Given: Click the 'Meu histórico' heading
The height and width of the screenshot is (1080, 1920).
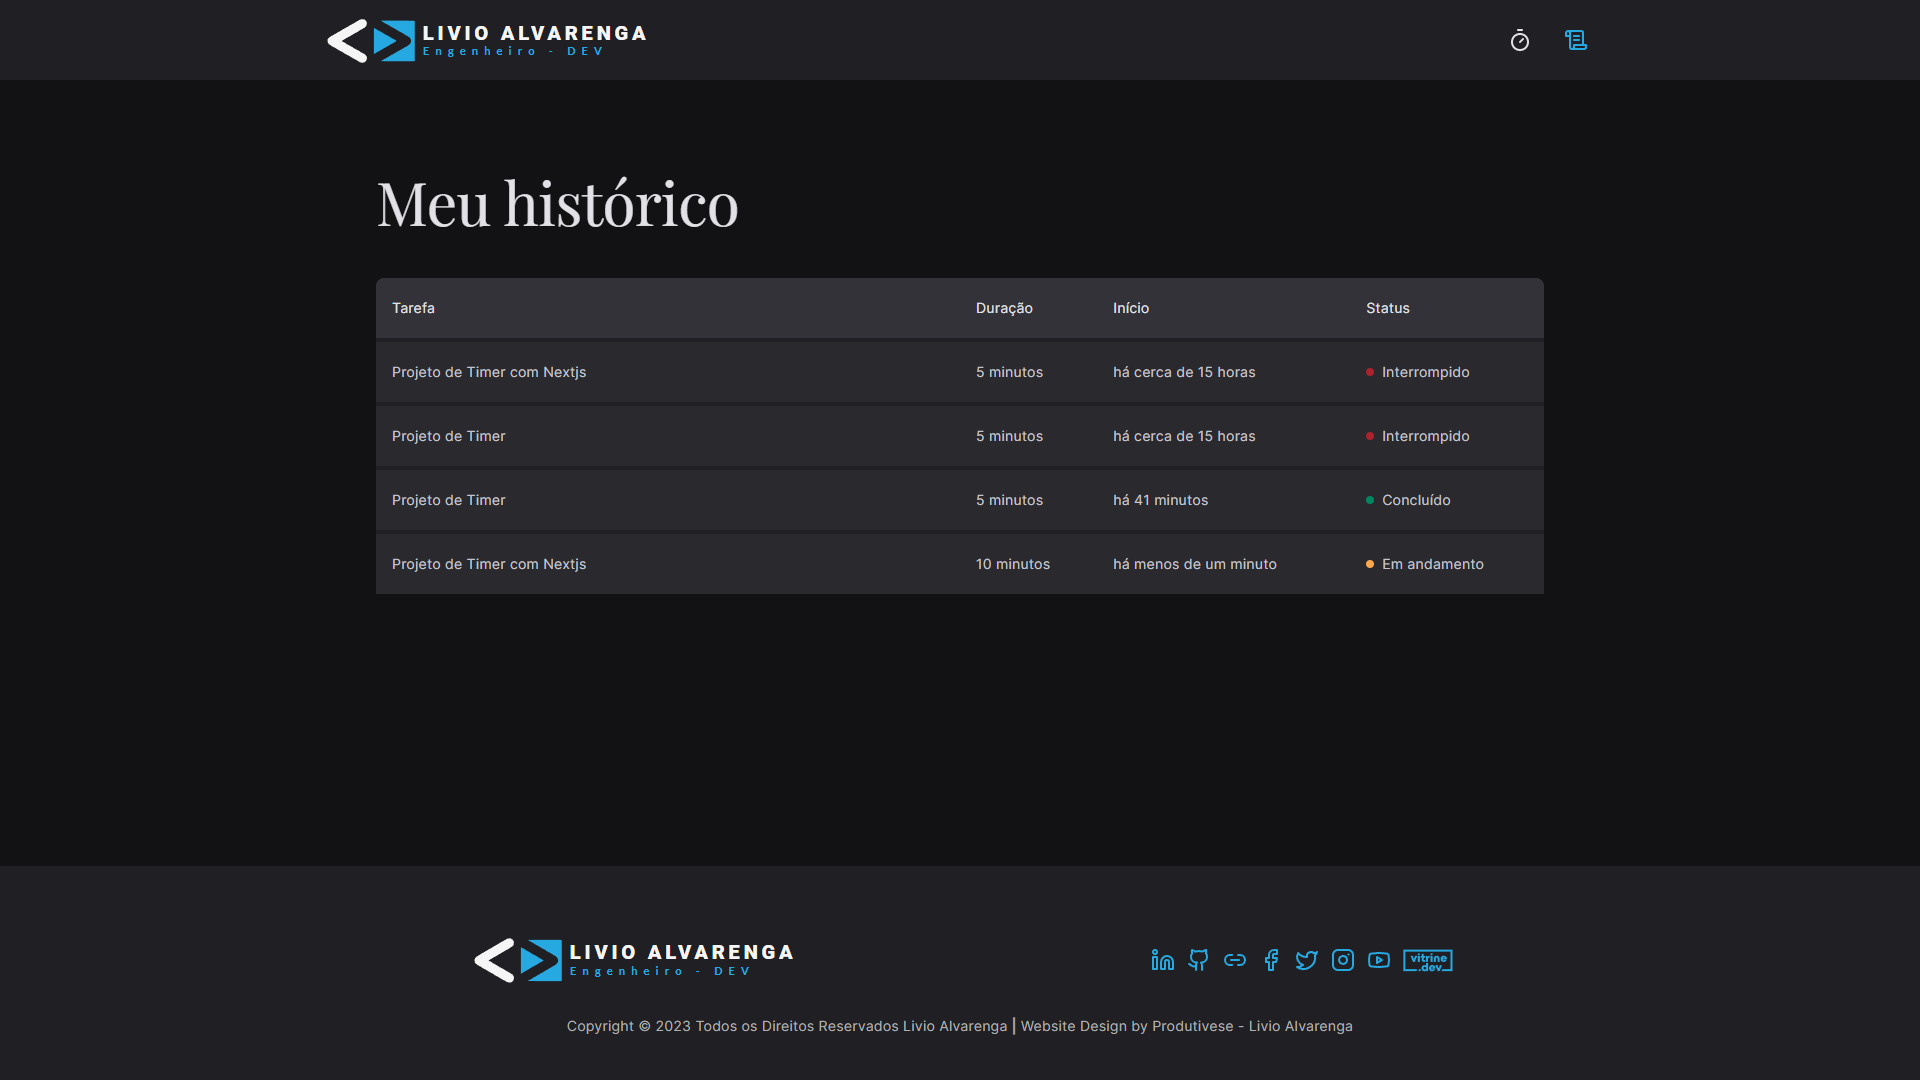Looking at the screenshot, I should point(557,204).
